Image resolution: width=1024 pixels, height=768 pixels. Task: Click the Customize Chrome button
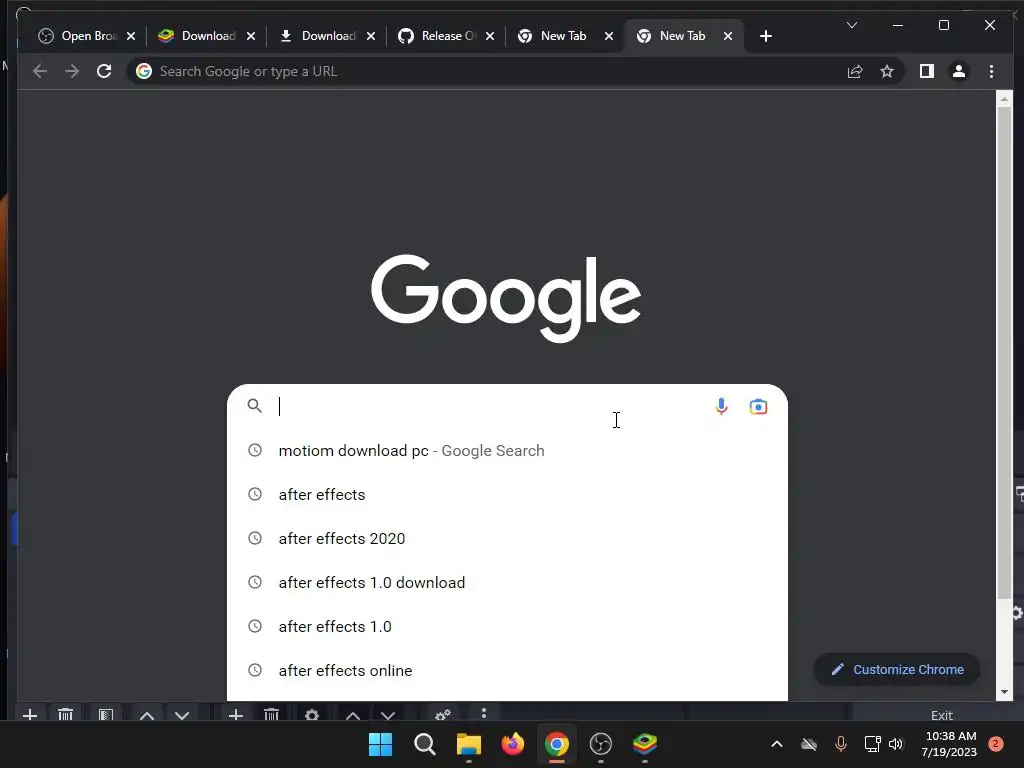(x=897, y=669)
